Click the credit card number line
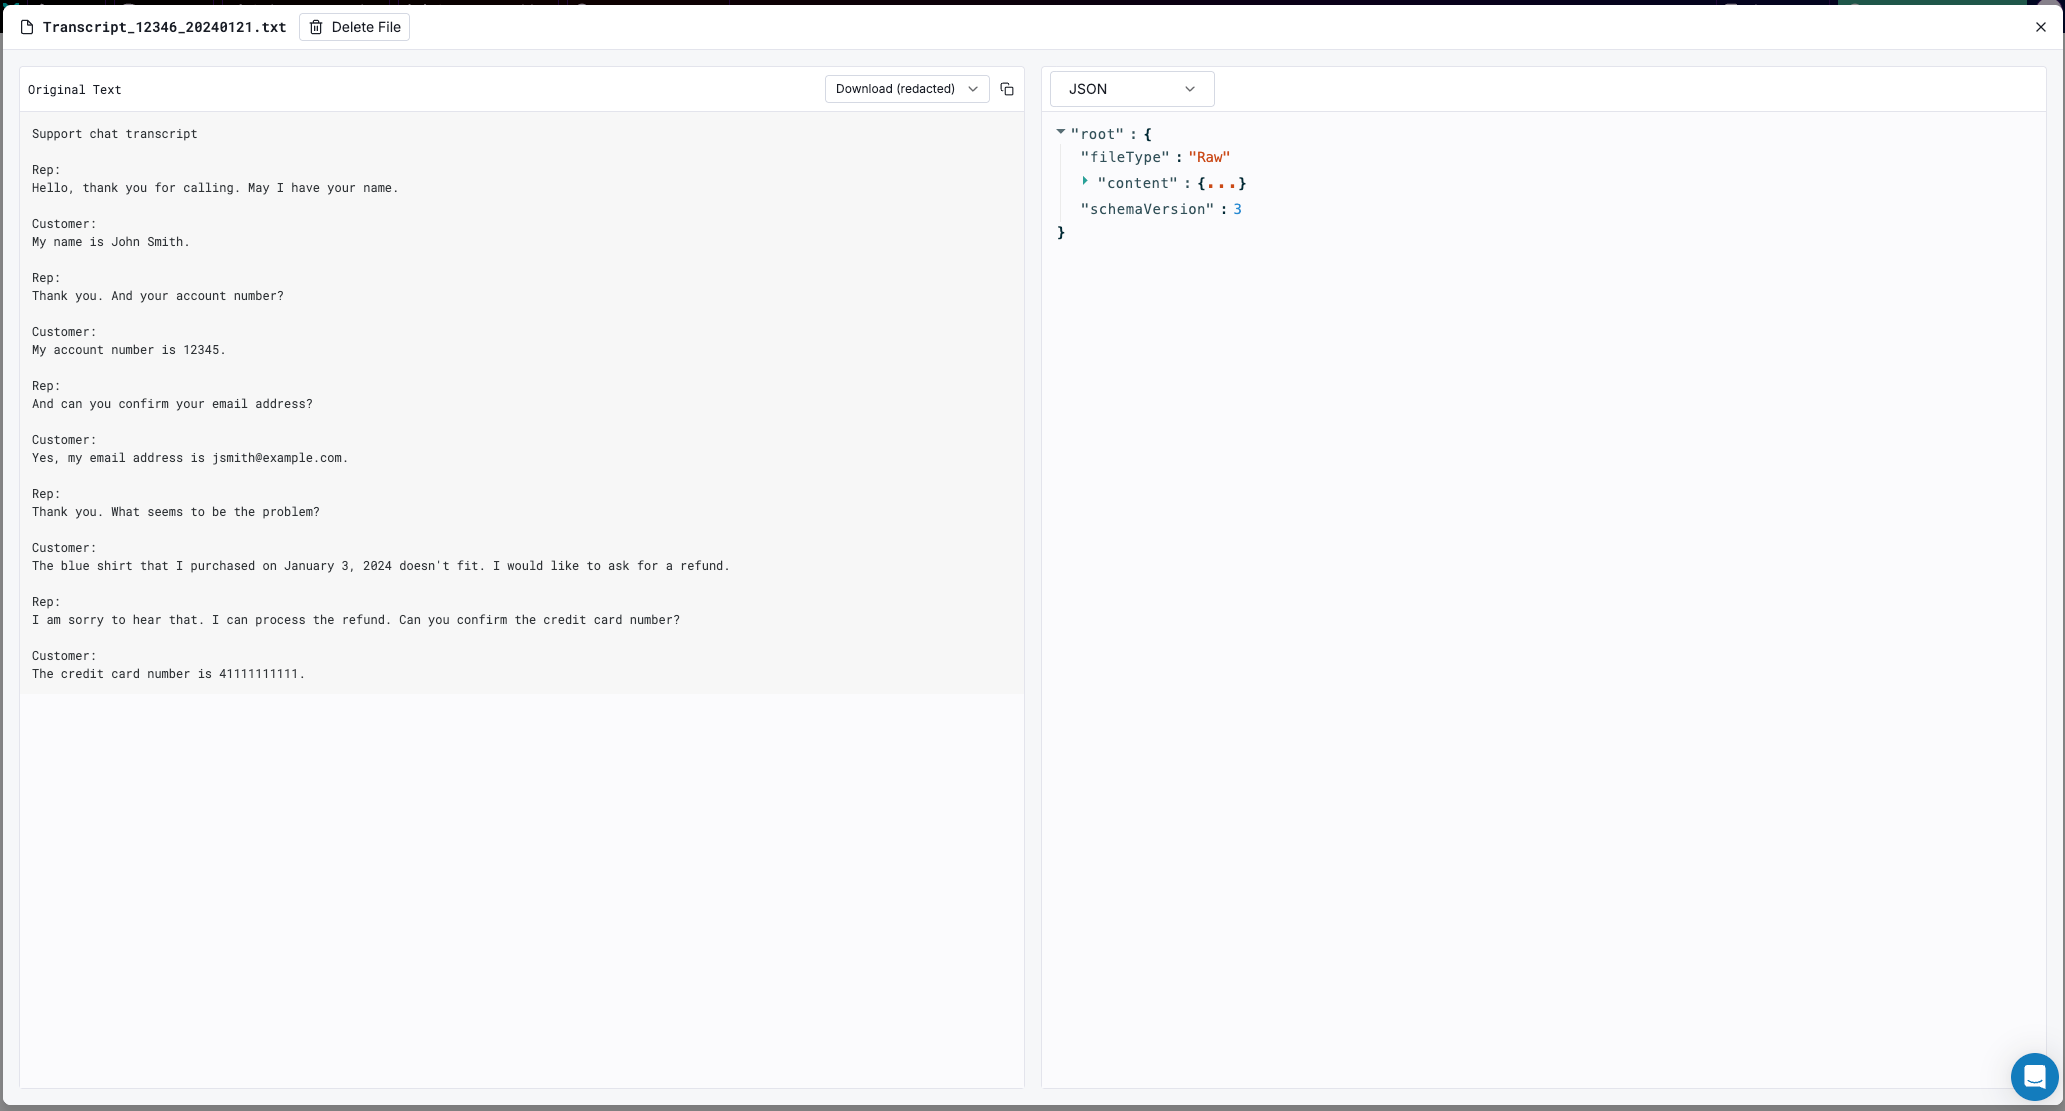 (x=168, y=674)
